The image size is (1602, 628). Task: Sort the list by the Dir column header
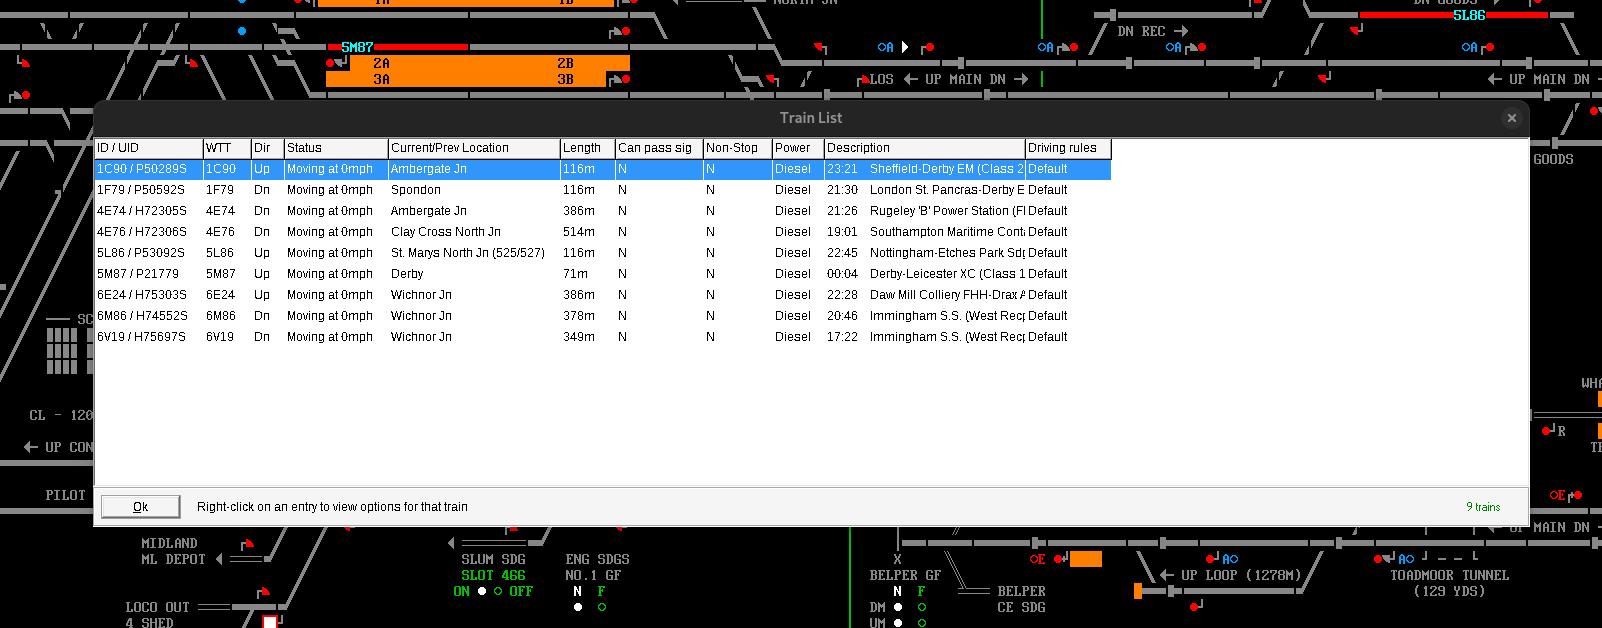268,148
